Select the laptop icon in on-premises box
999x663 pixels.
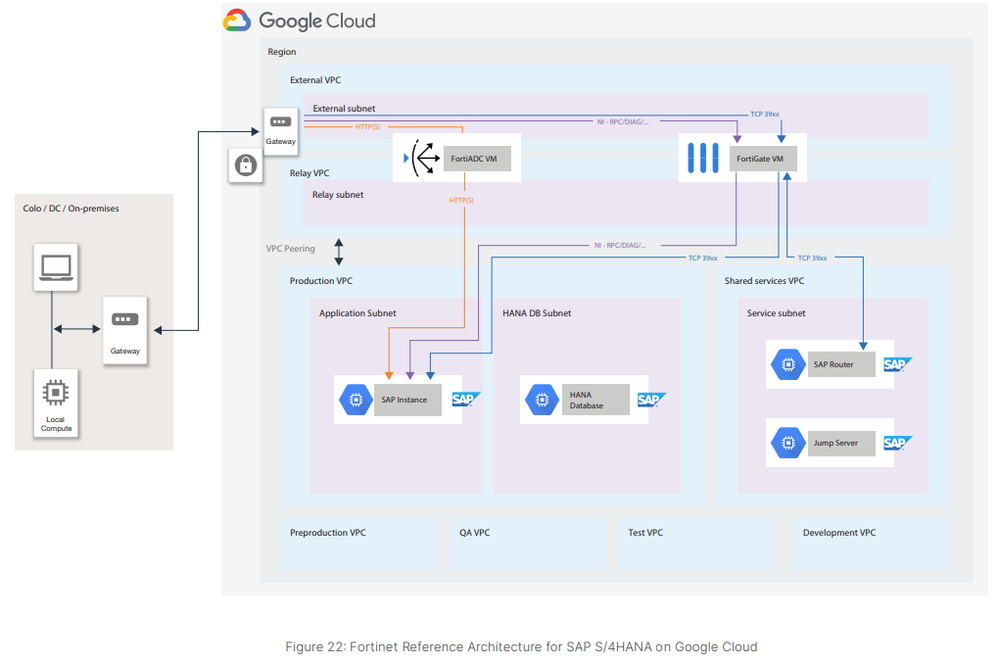56,267
